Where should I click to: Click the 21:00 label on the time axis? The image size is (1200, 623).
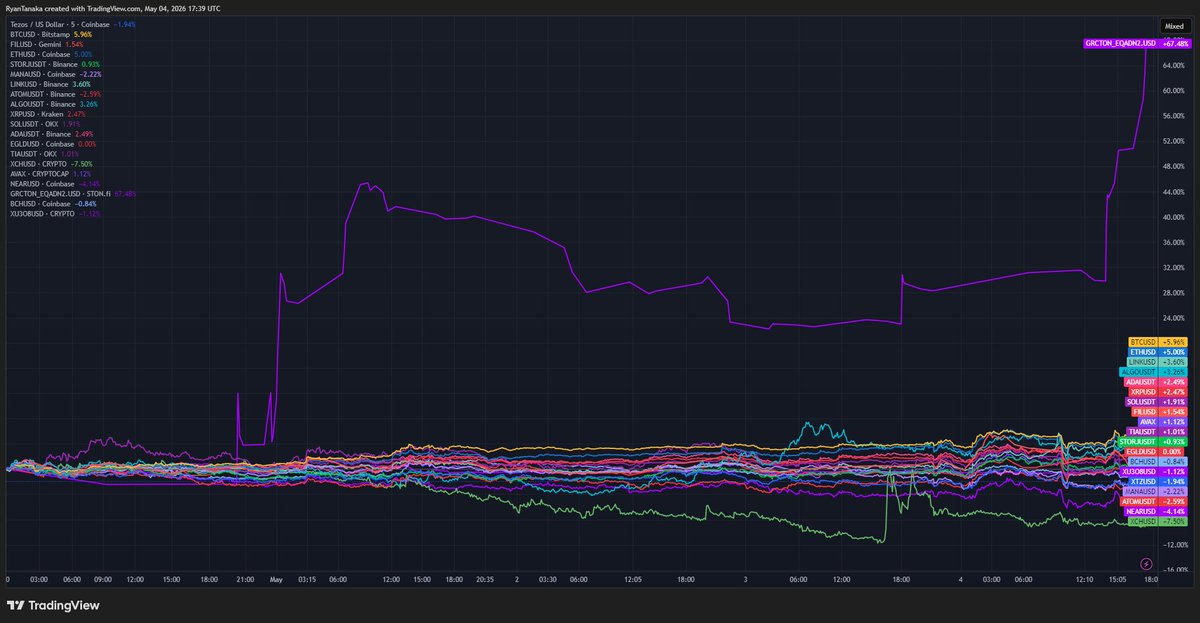245,579
